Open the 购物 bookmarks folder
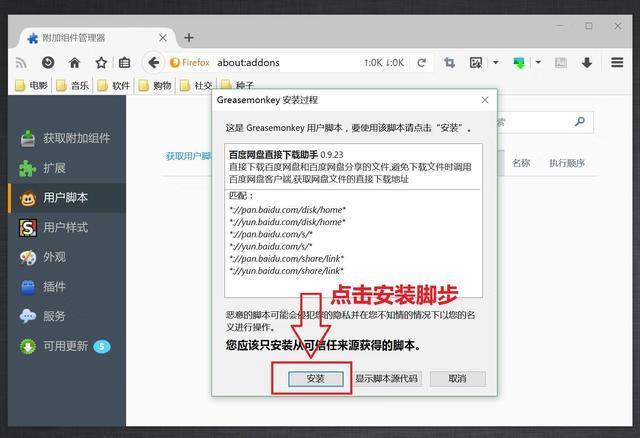The height and width of the screenshot is (438, 640). [x=154, y=86]
